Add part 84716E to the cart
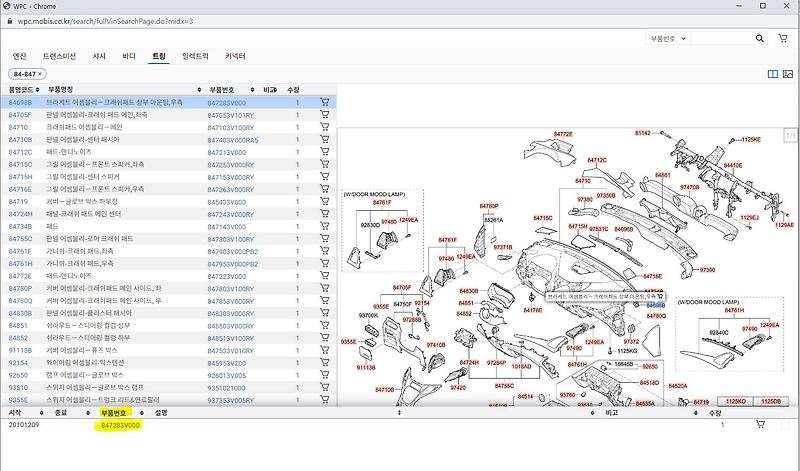This screenshot has width=800, height=471. pyautogui.click(x=324, y=189)
